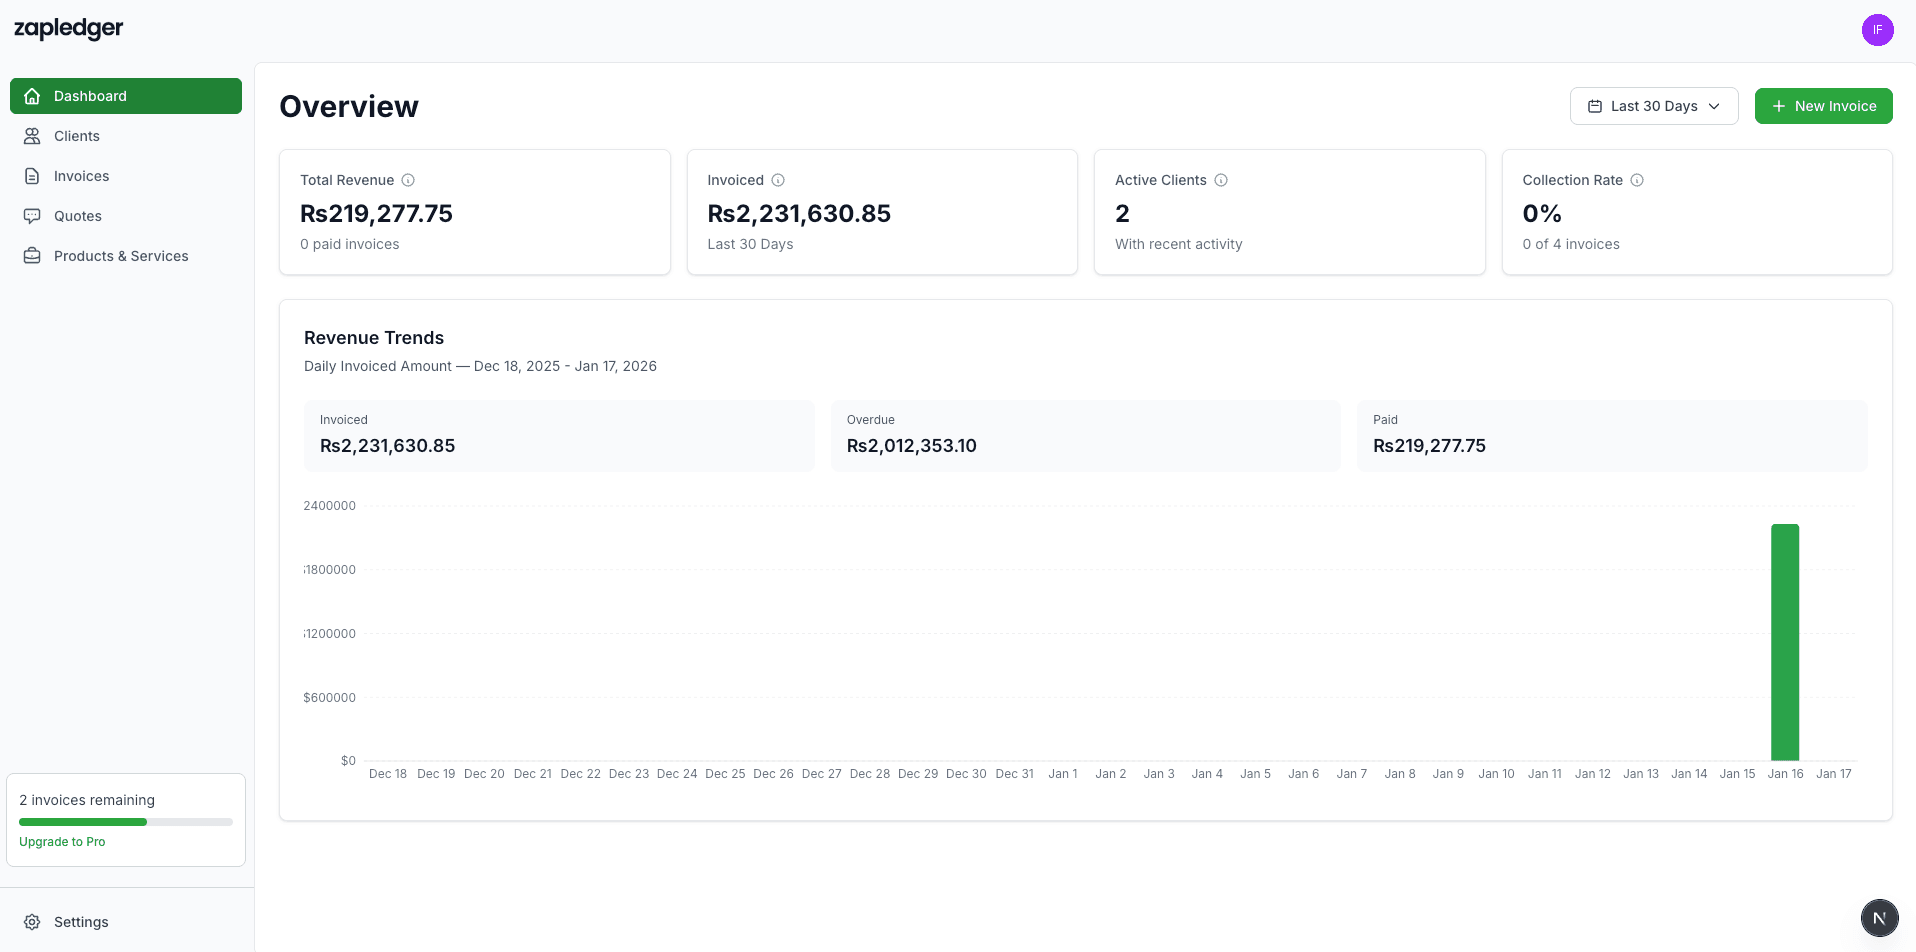Navigate to the Quotes section
This screenshot has height=952, width=1916.
(x=78, y=216)
